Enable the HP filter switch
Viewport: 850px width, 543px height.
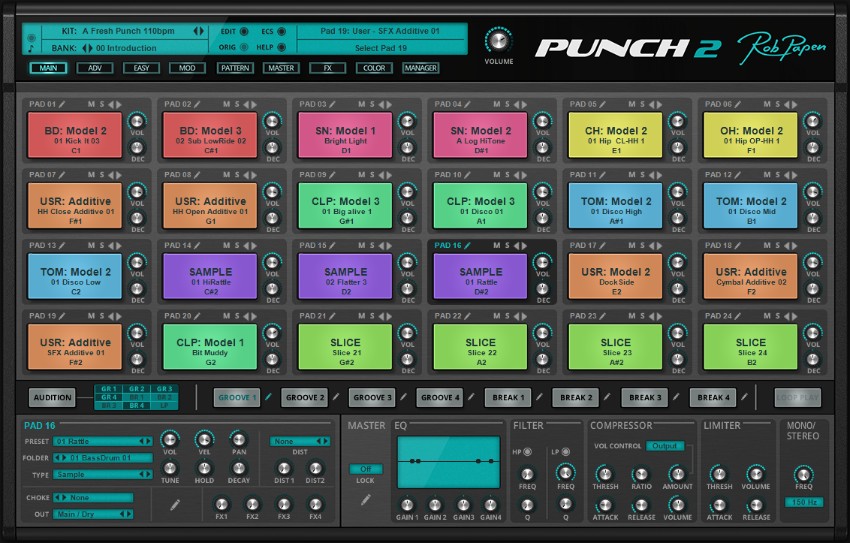pos(527,451)
